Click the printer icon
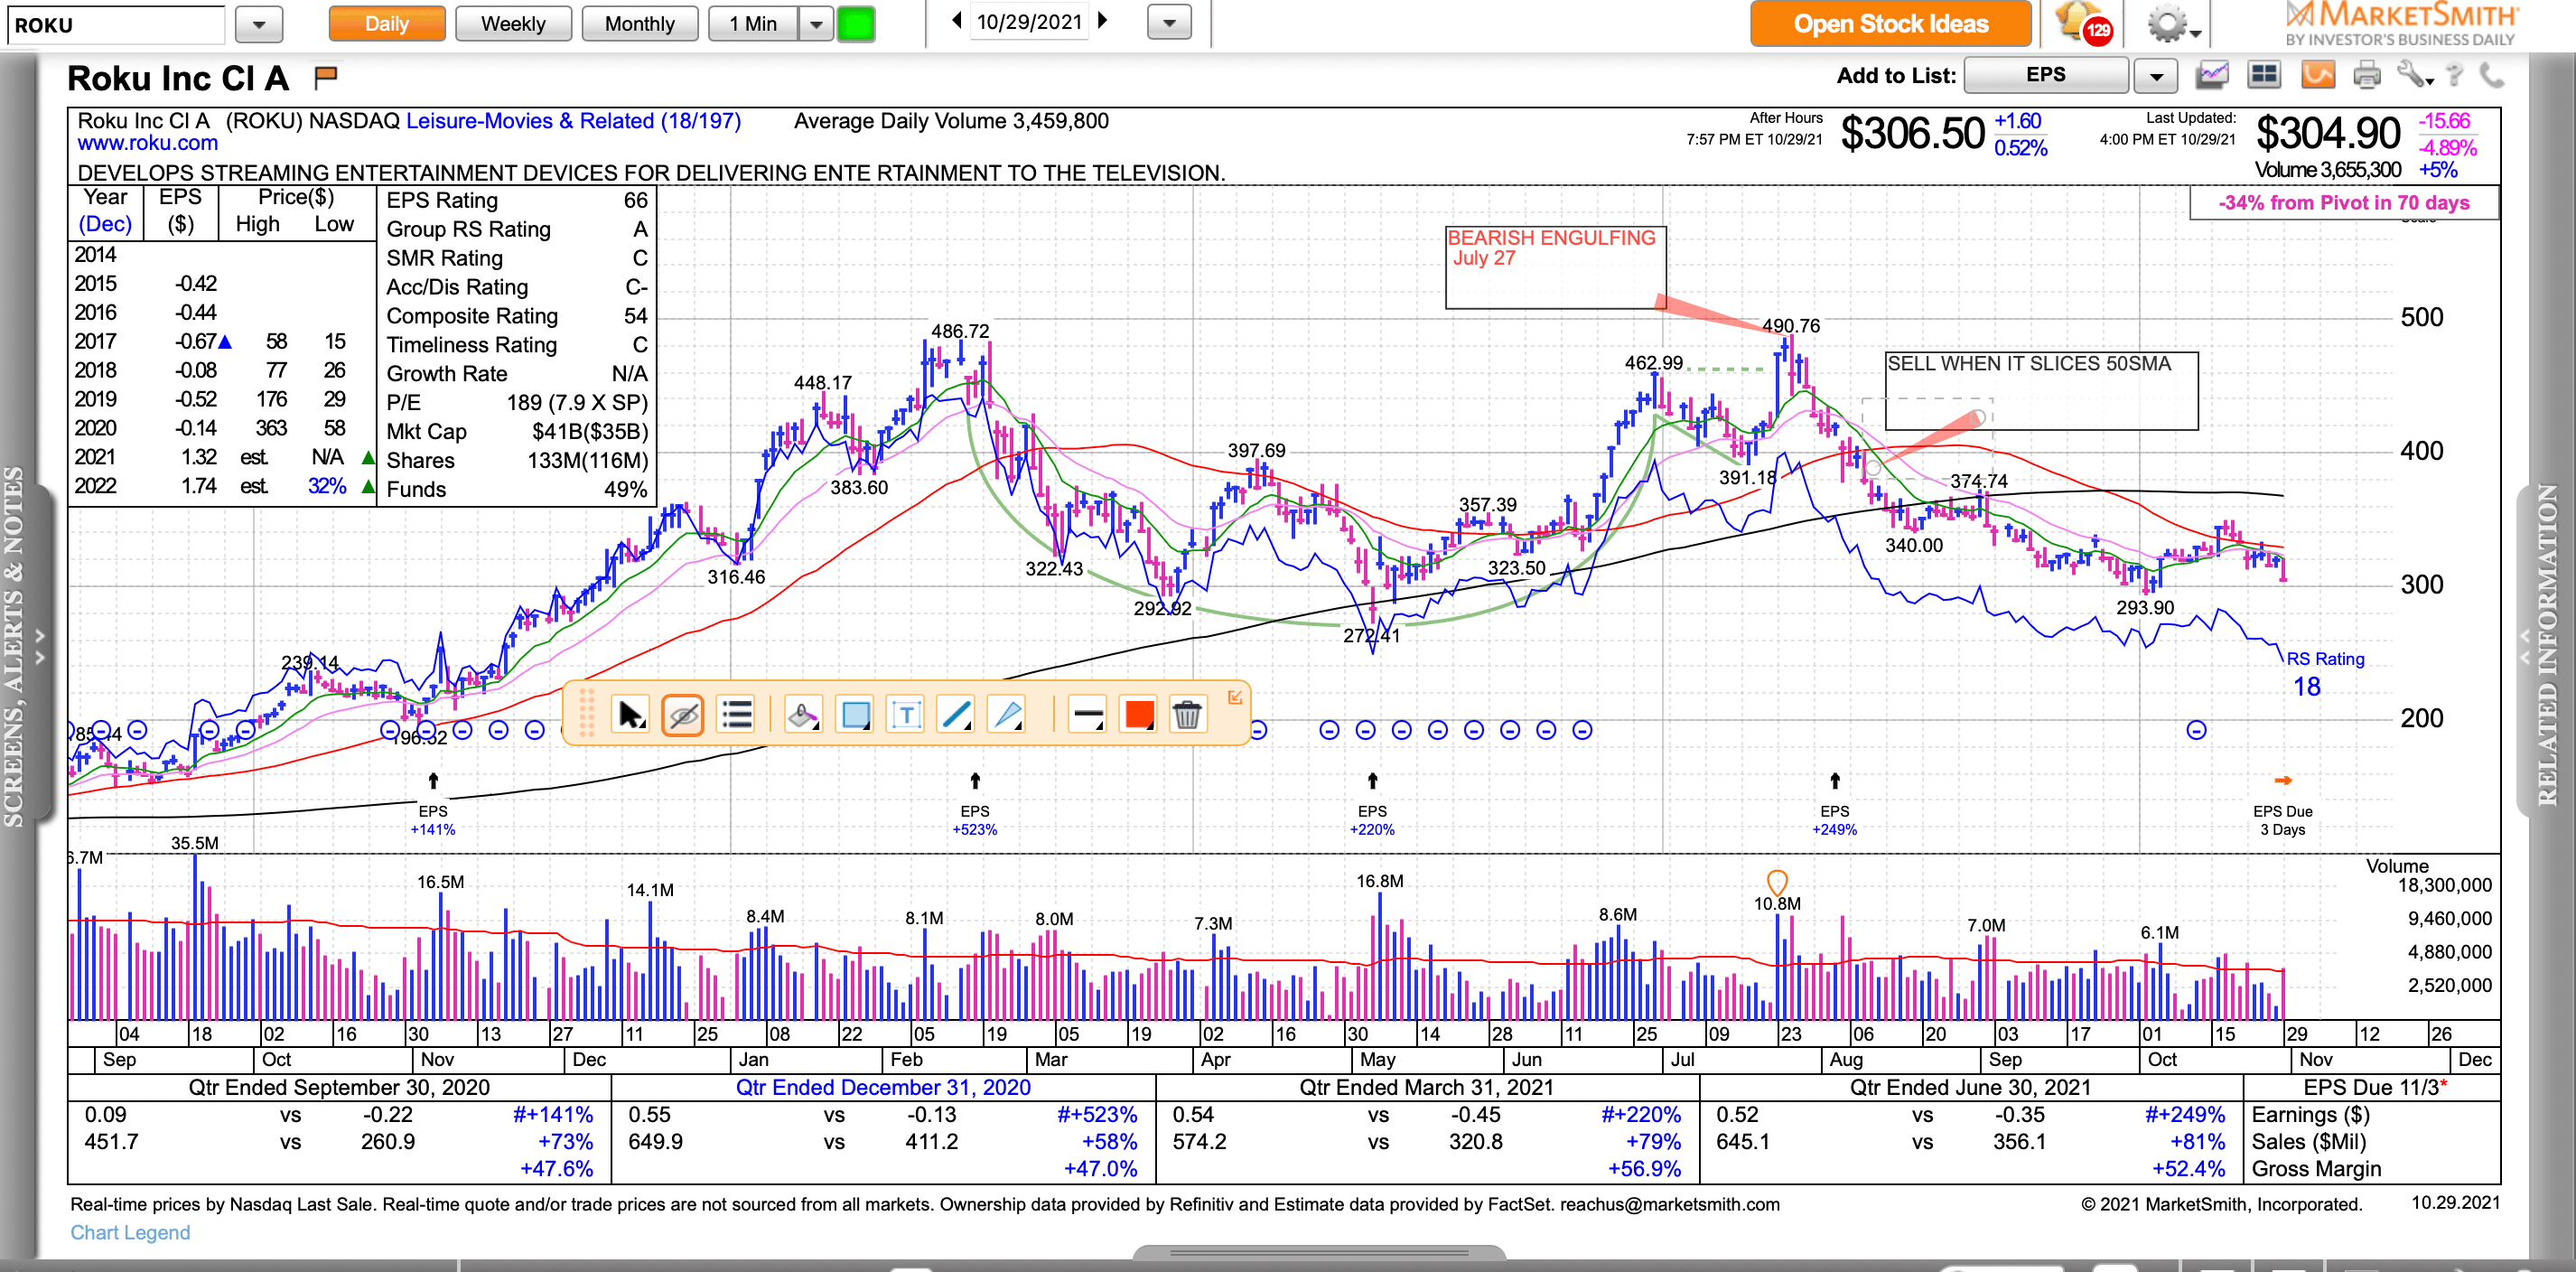This screenshot has width=2576, height=1272. click(2367, 75)
